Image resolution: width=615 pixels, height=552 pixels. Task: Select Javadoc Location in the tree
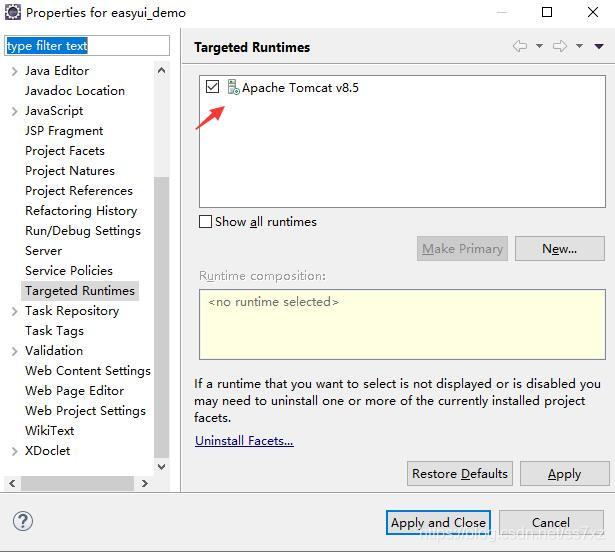75,91
